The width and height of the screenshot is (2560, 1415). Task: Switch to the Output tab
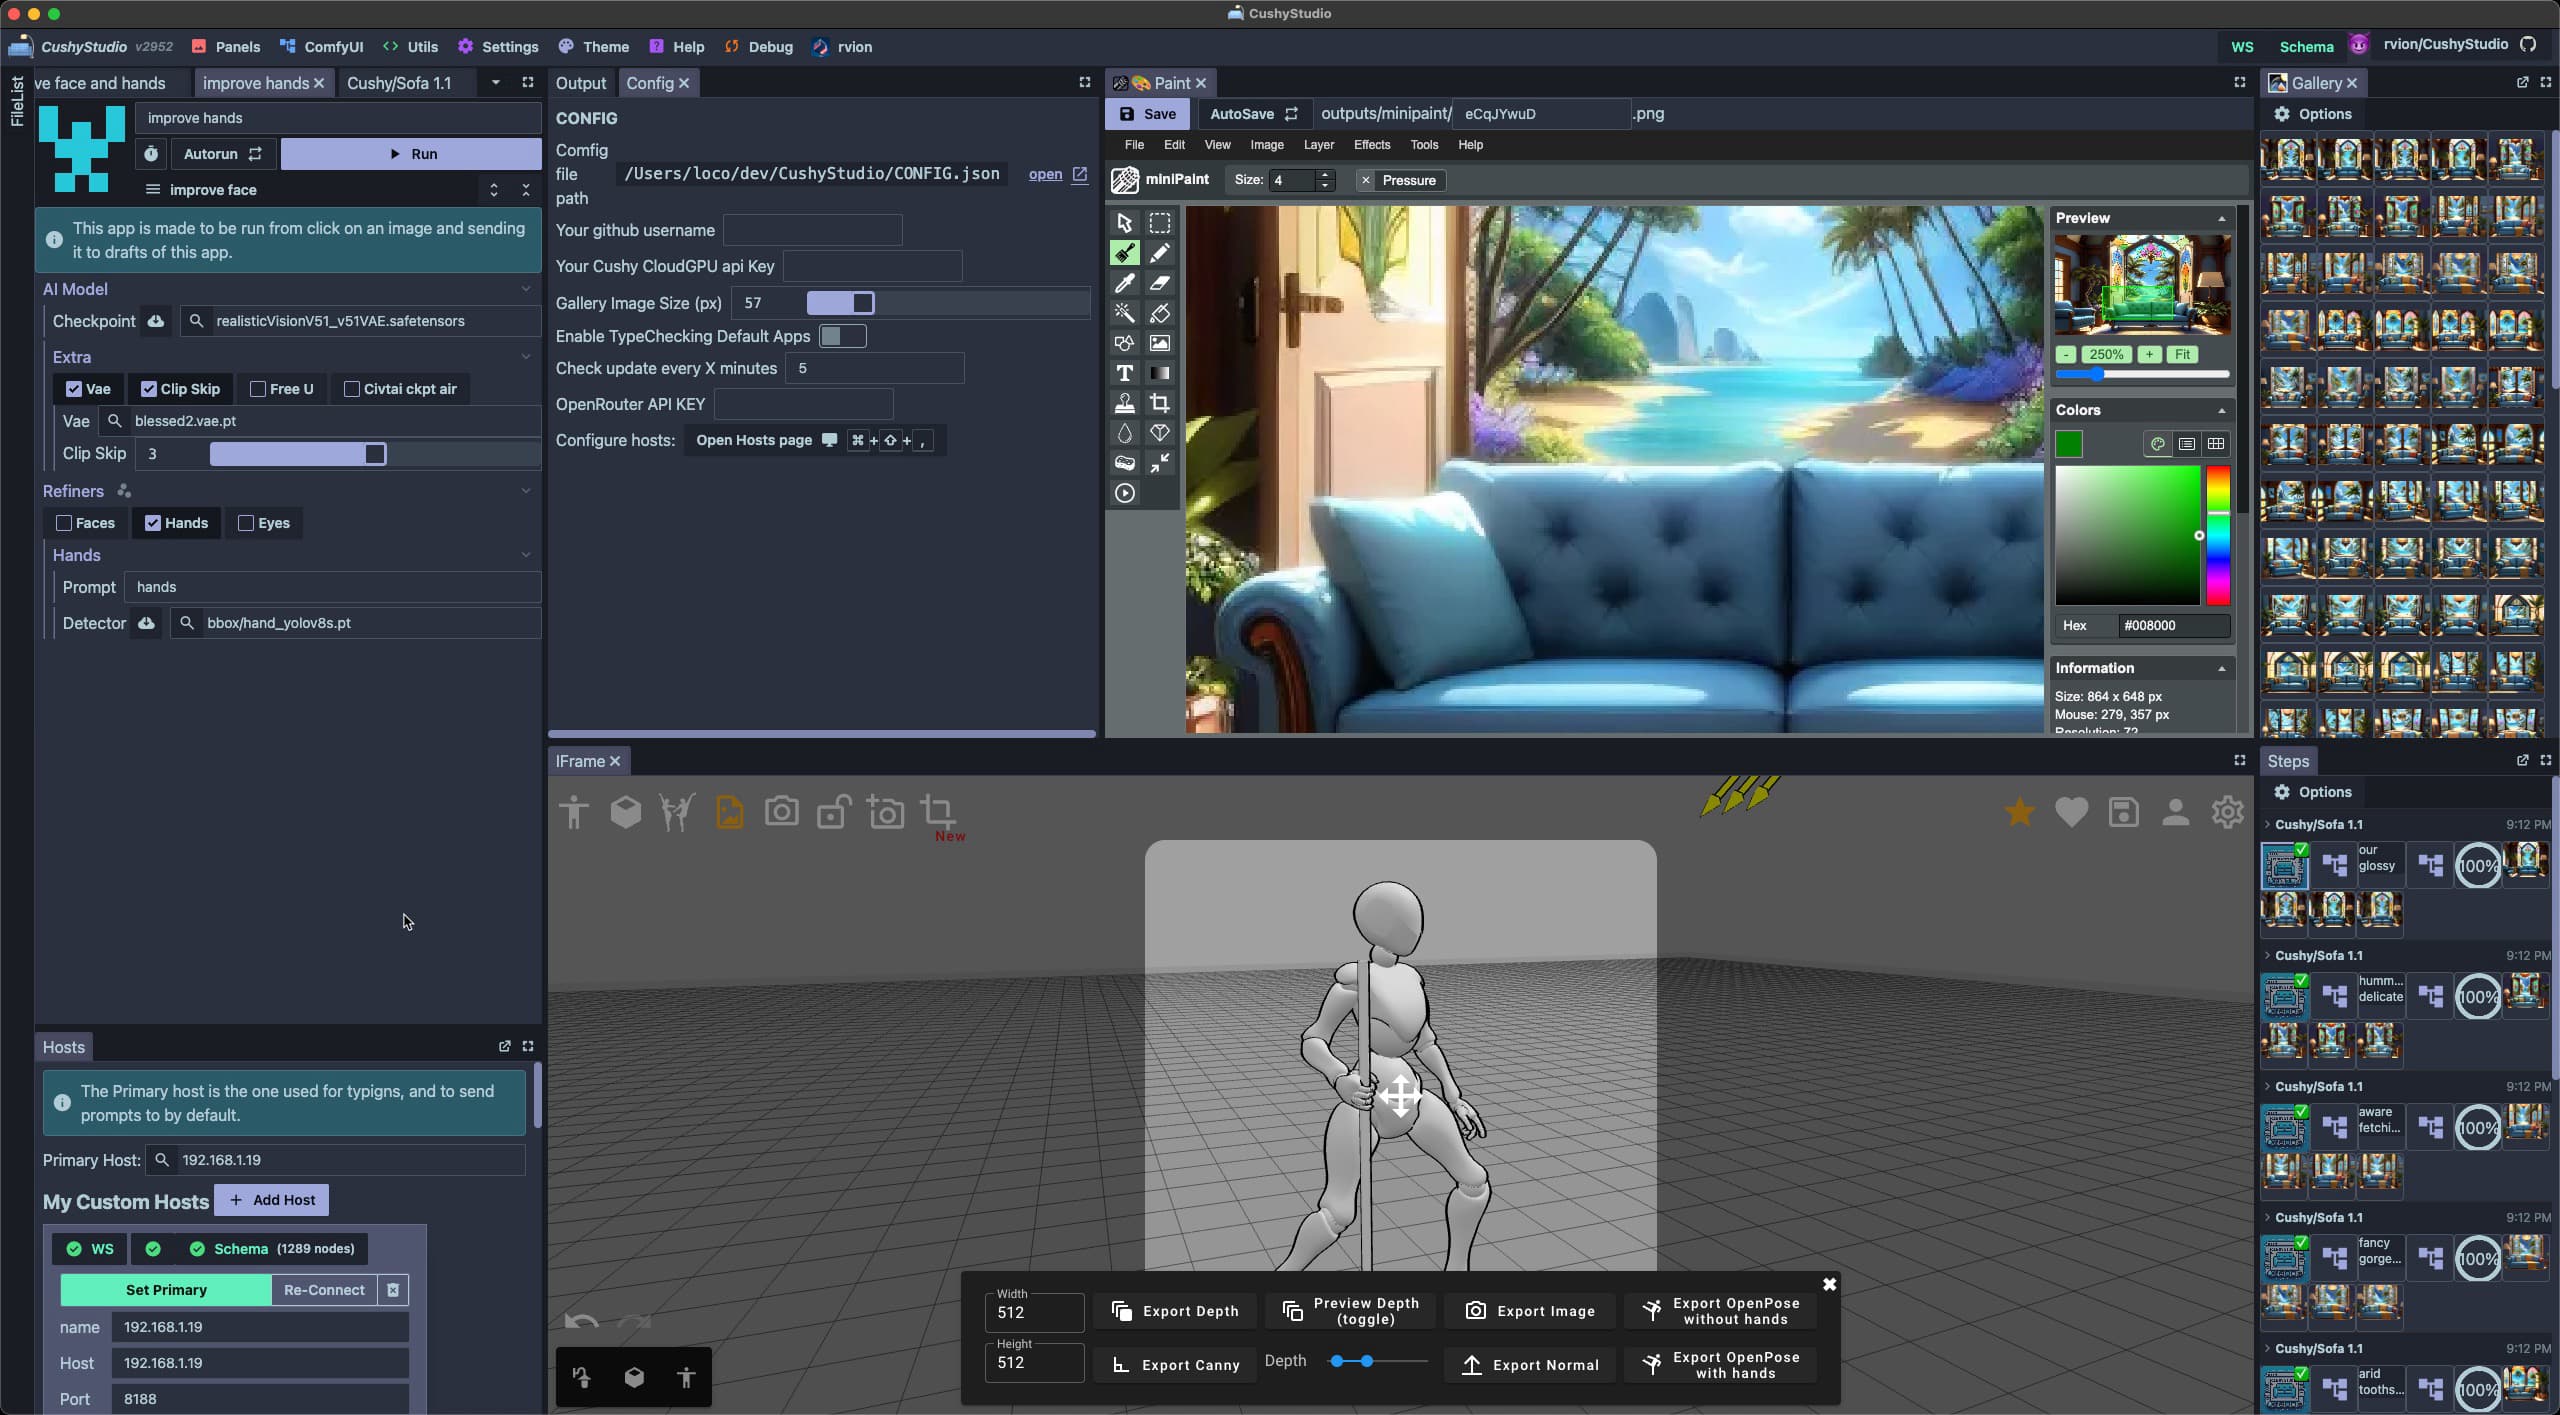[580, 83]
